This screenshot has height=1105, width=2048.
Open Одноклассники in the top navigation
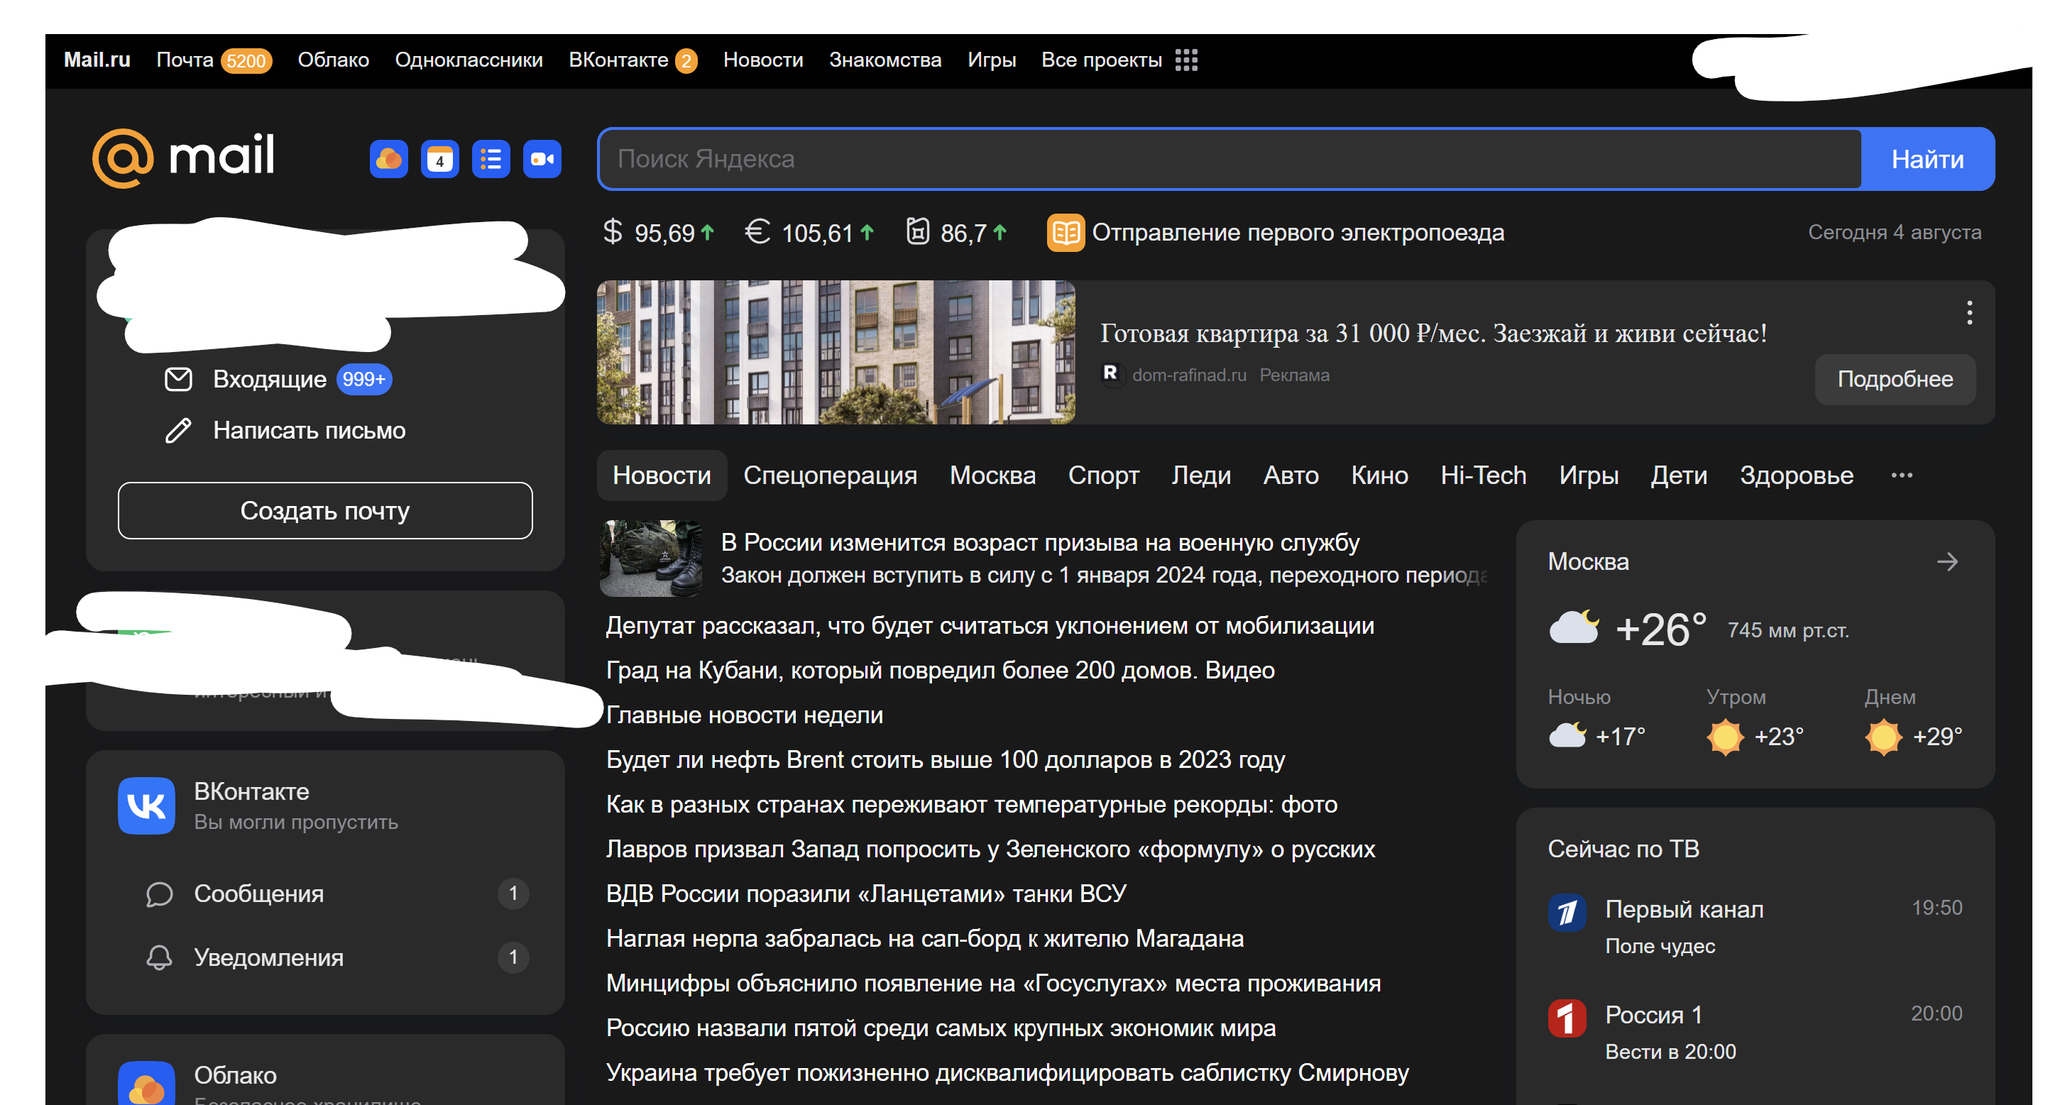468,60
